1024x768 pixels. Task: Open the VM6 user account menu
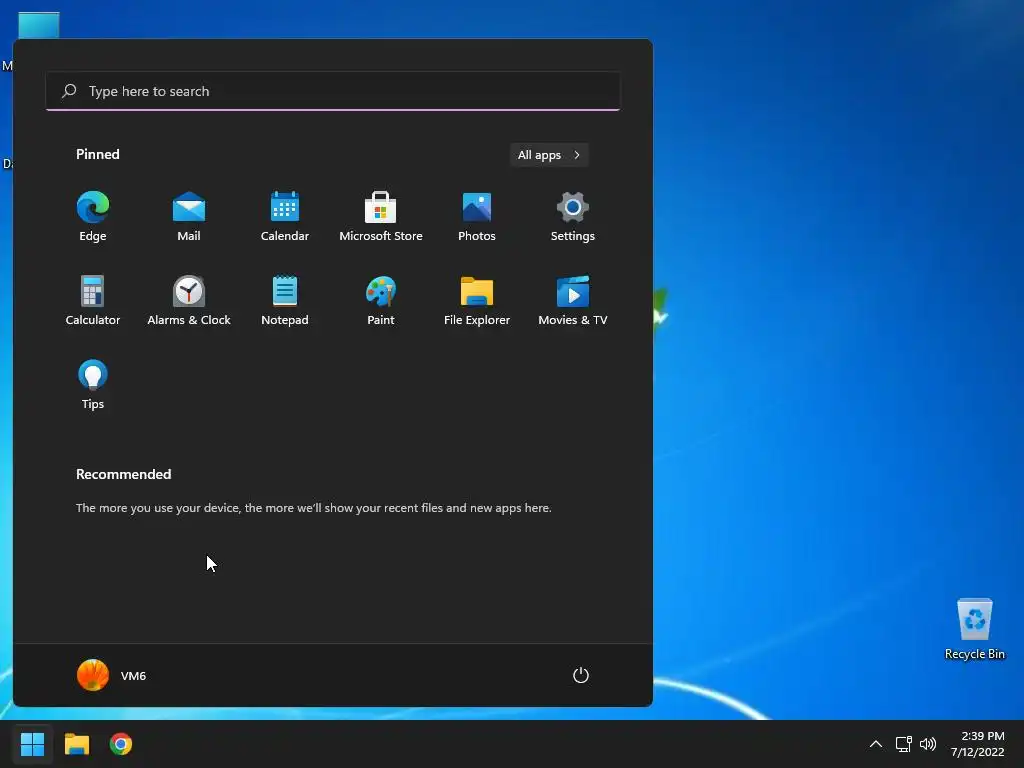click(x=112, y=675)
